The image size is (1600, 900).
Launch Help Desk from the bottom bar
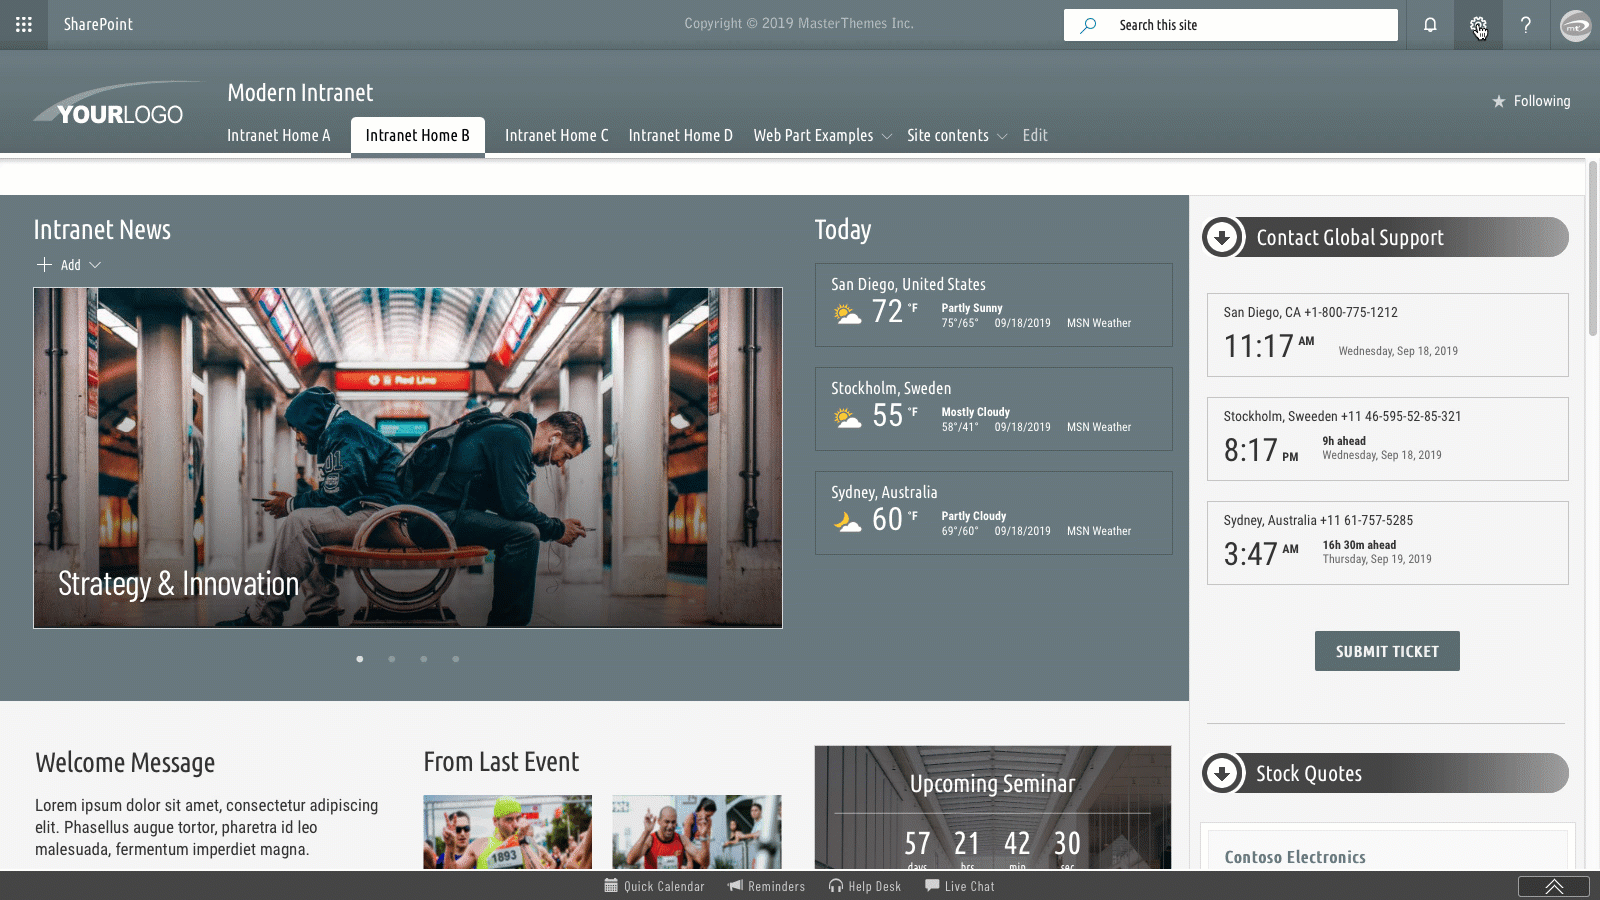(x=864, y=886)
